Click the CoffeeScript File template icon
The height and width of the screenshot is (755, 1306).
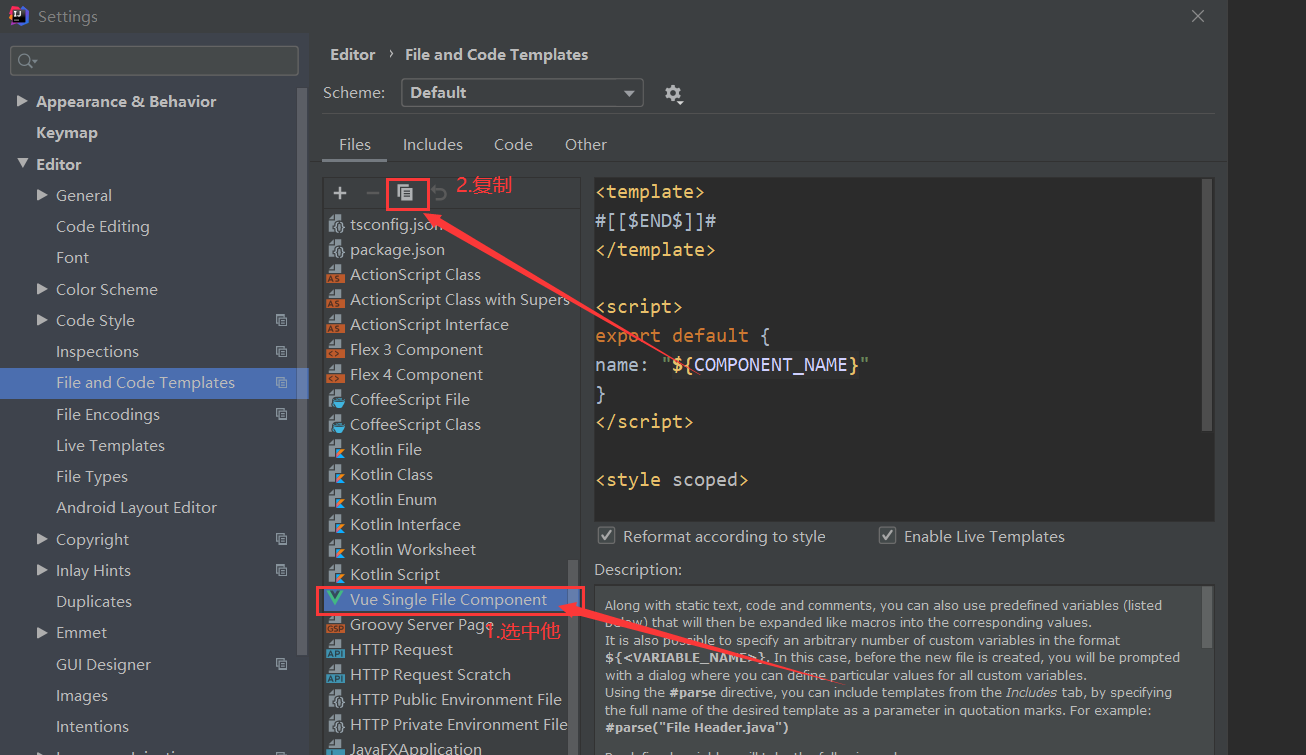click(336, 400)
